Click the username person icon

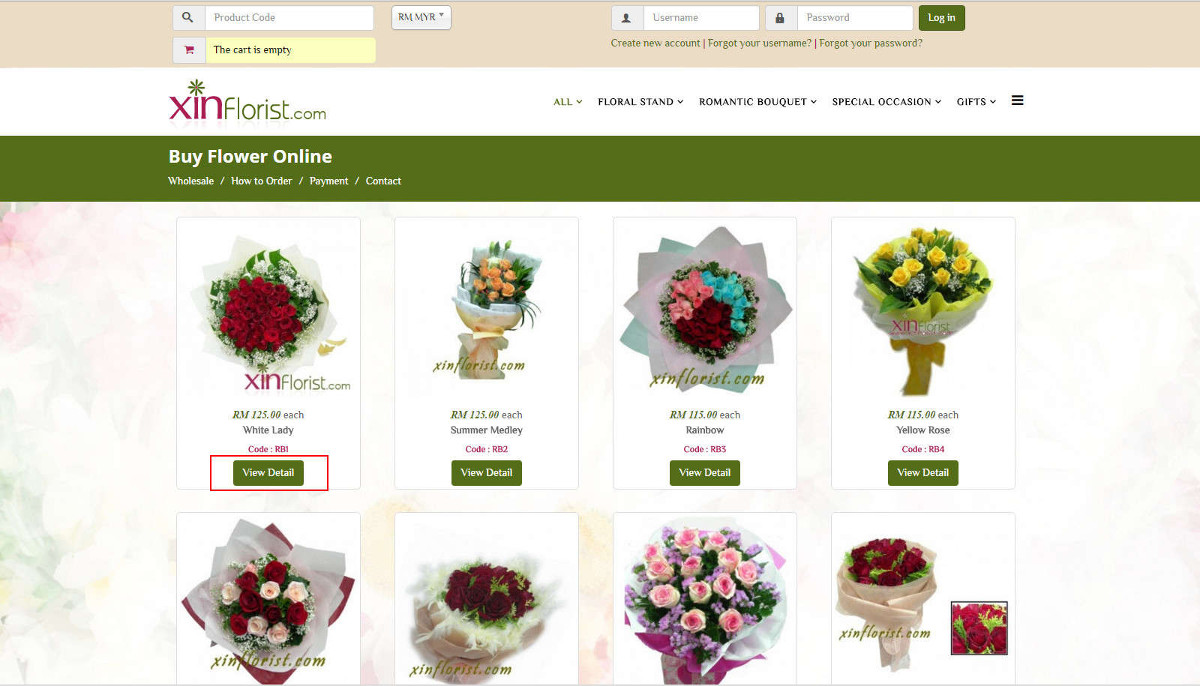[625, 17]
